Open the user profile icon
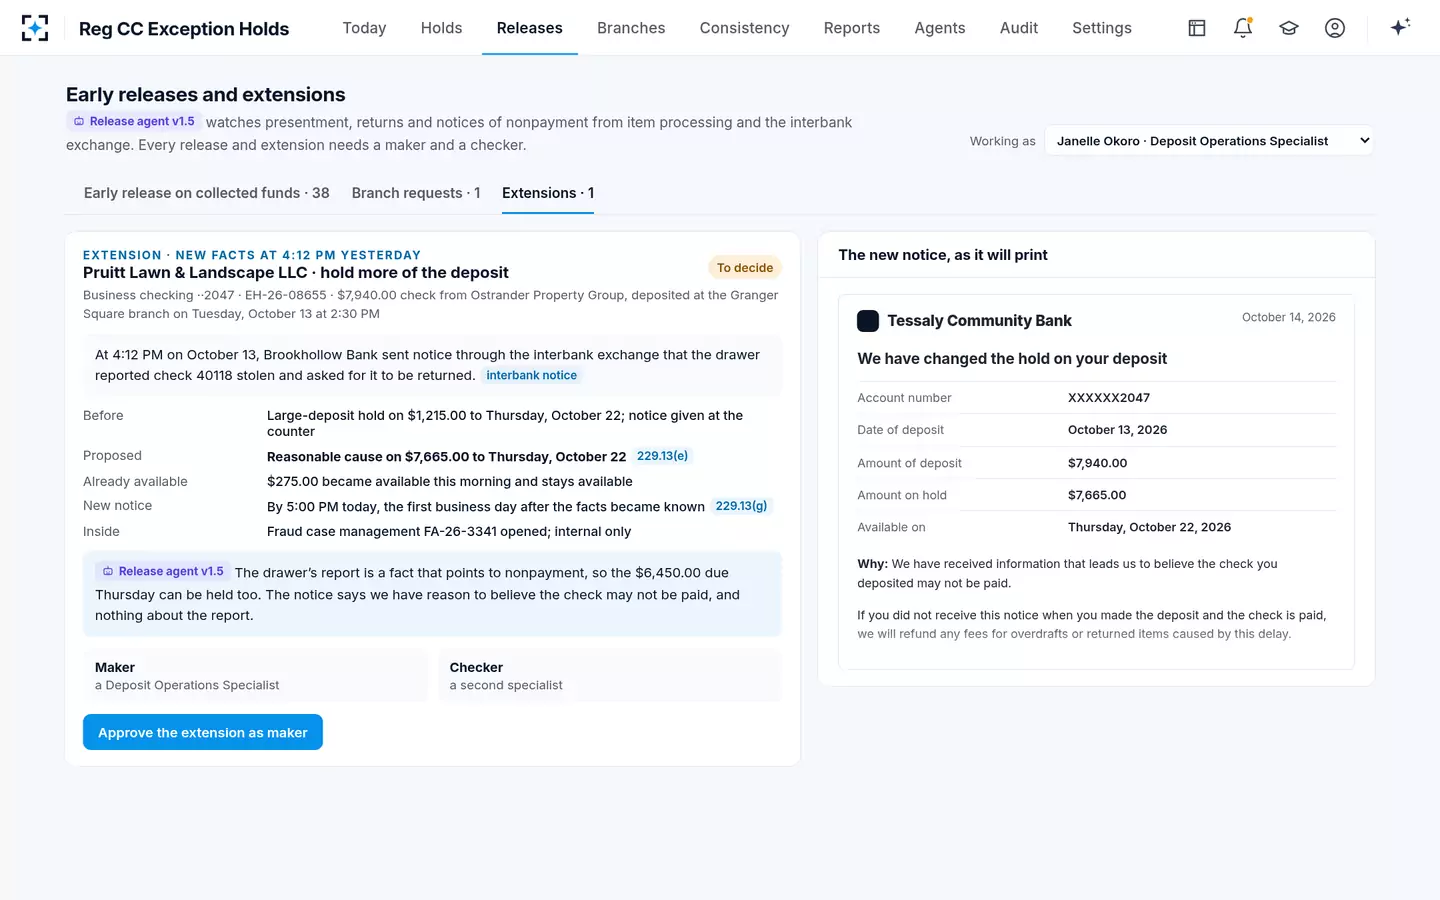 coord(1335,28)
